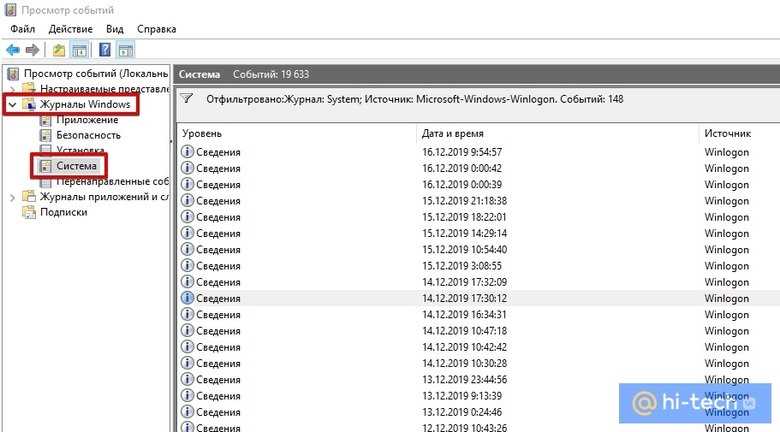This screenshot has height=432, width=780.
Task: Open the Действие menu
Action: 71,29
